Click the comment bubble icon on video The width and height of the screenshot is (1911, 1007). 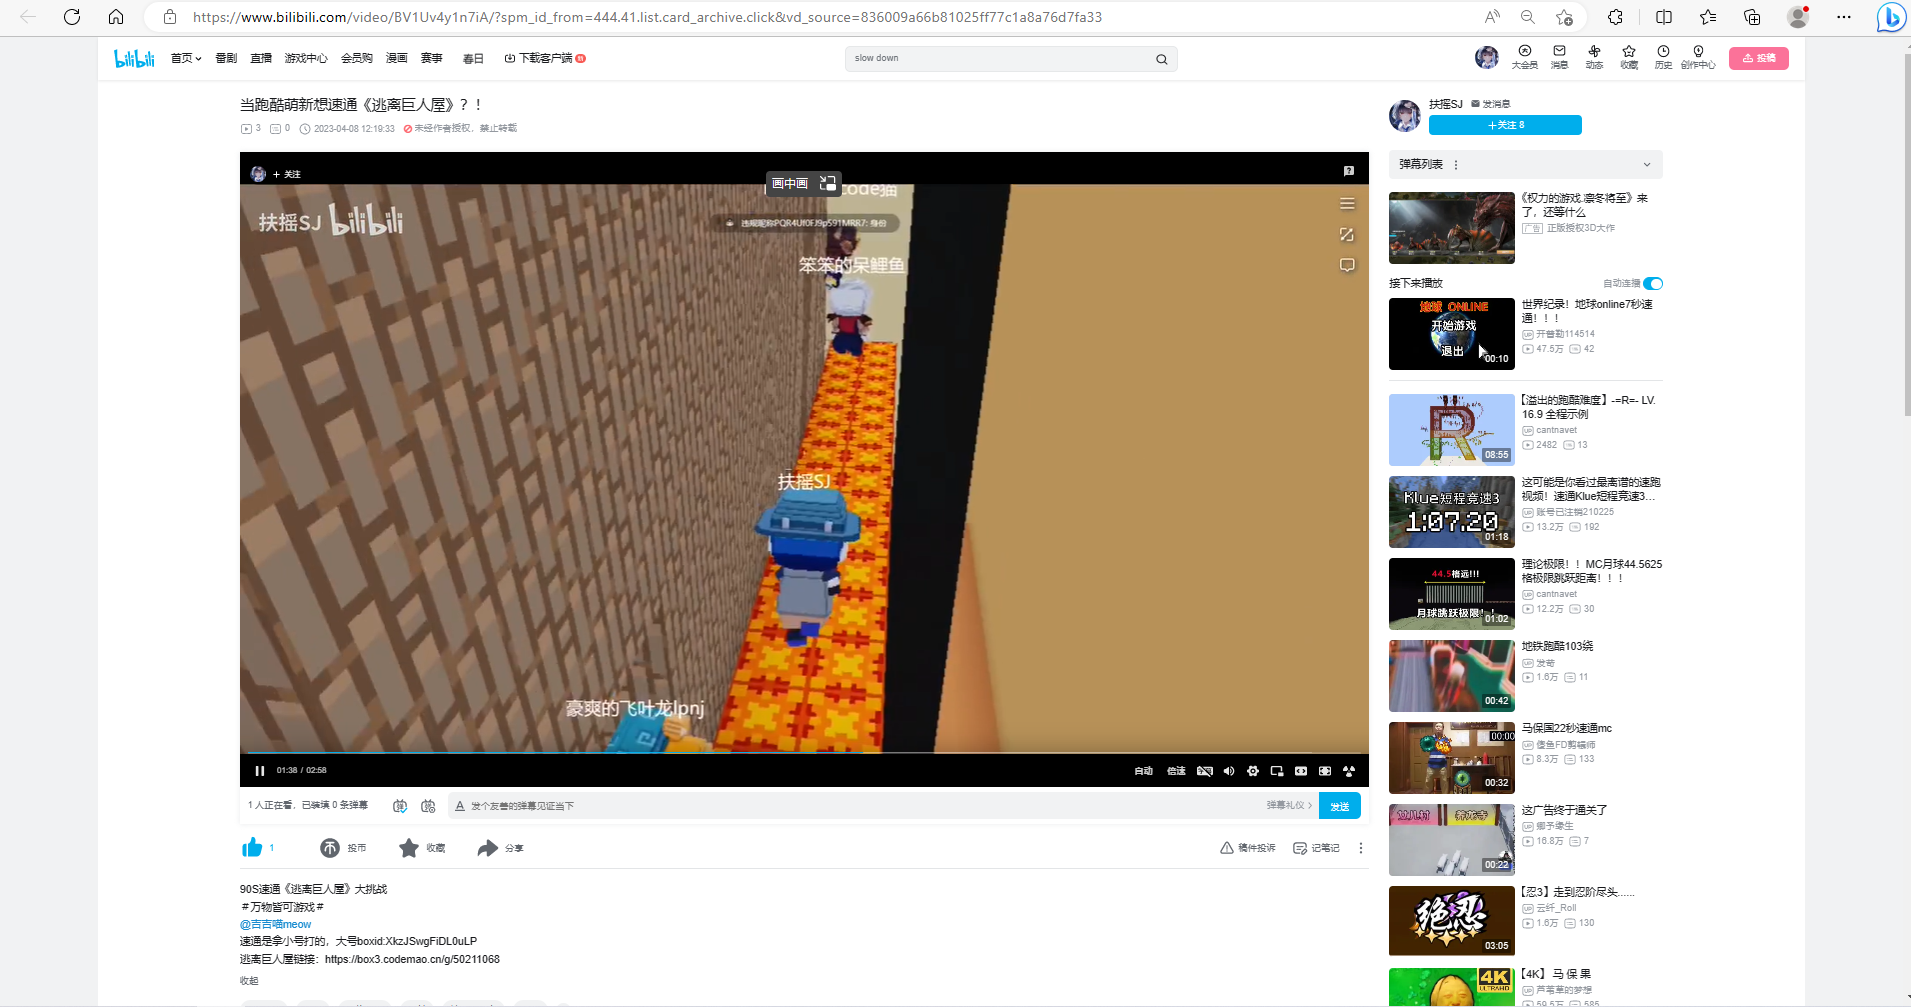[1347, 265]
